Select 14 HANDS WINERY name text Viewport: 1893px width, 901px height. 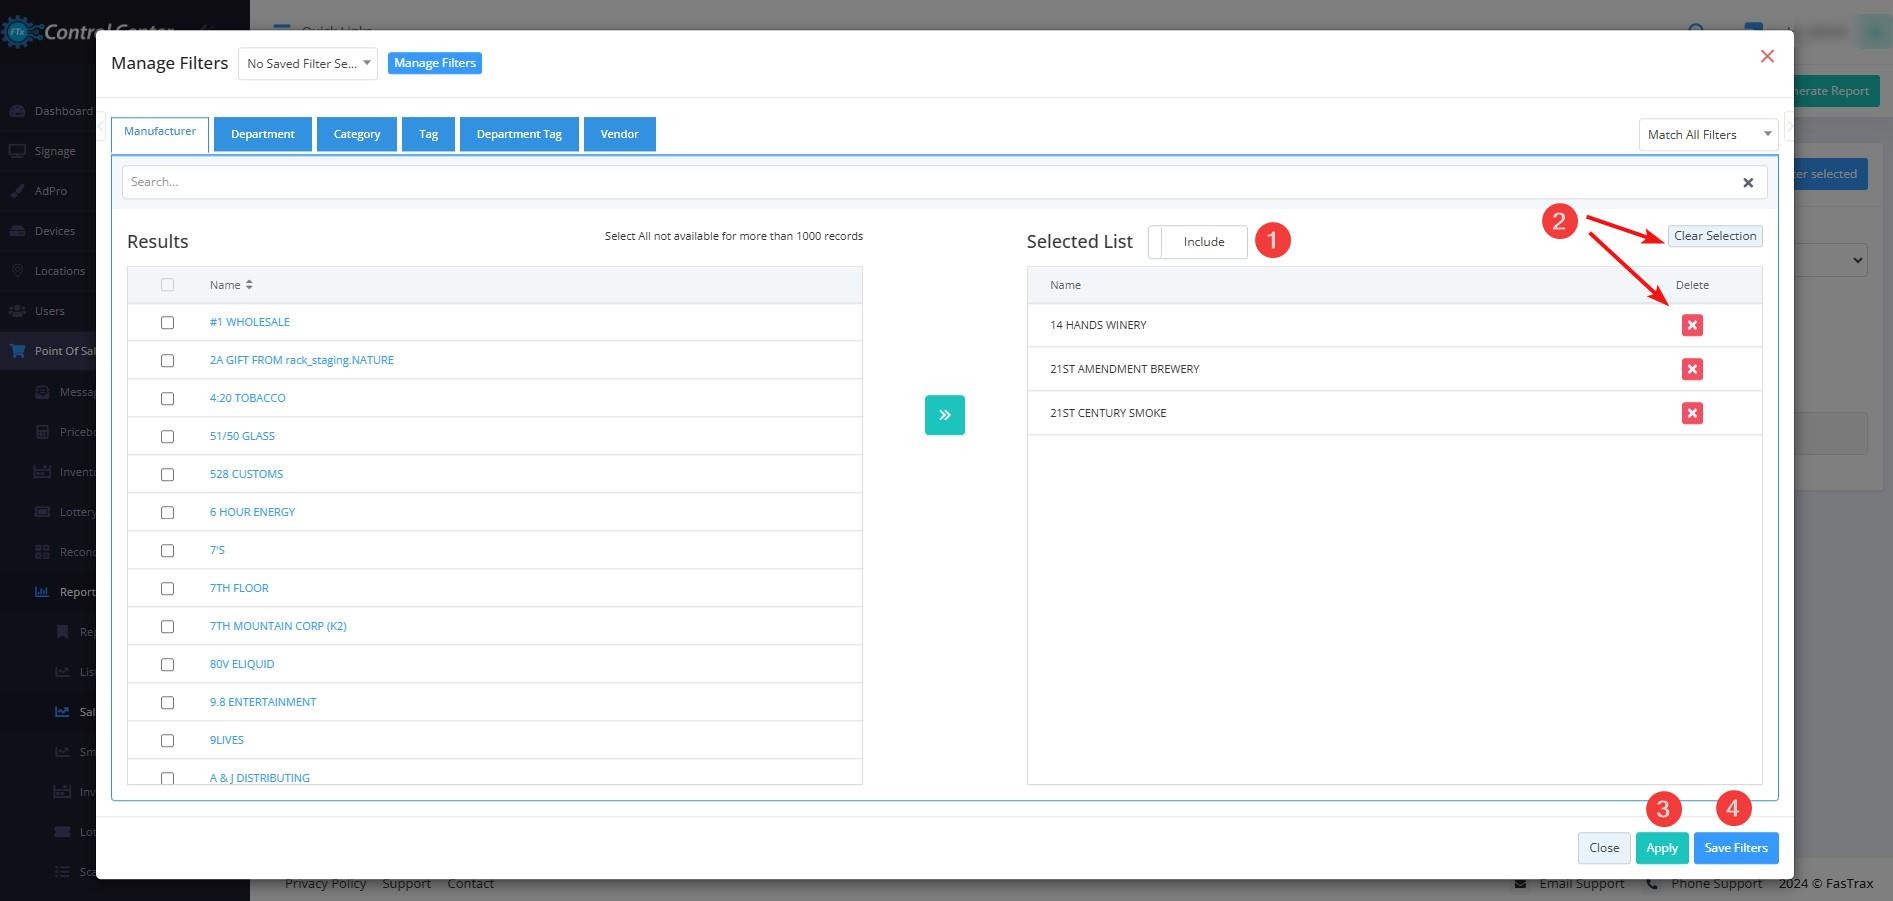click(1098, 325)
